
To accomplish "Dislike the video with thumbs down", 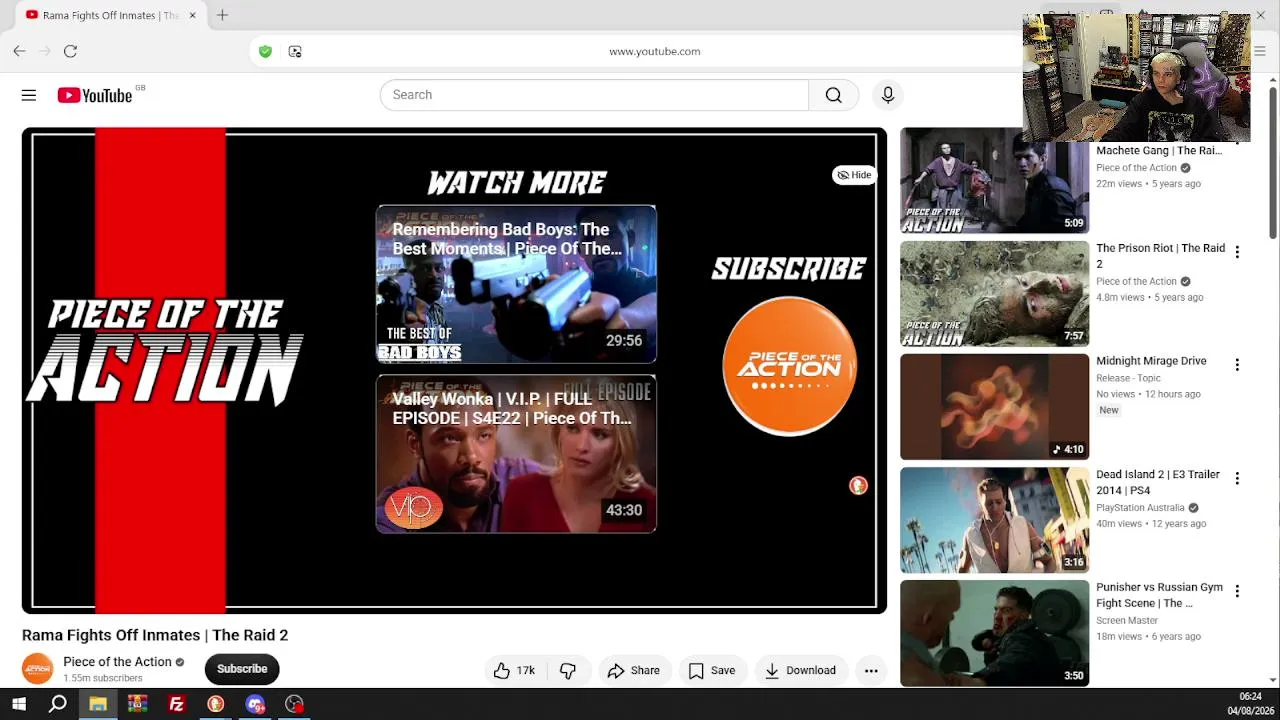I will 568,670.
